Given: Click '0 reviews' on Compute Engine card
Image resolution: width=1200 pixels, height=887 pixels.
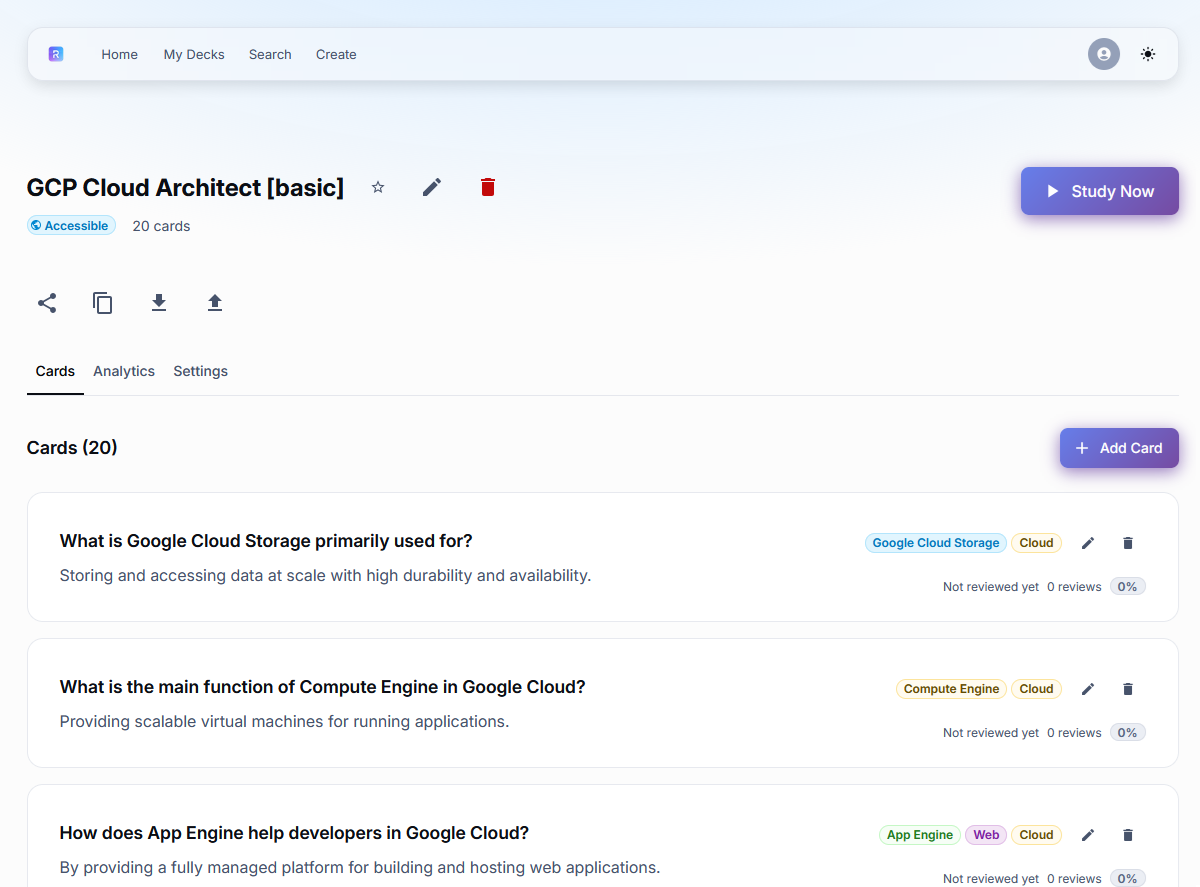Looking at the screenshot, I should pos(1074,733).
